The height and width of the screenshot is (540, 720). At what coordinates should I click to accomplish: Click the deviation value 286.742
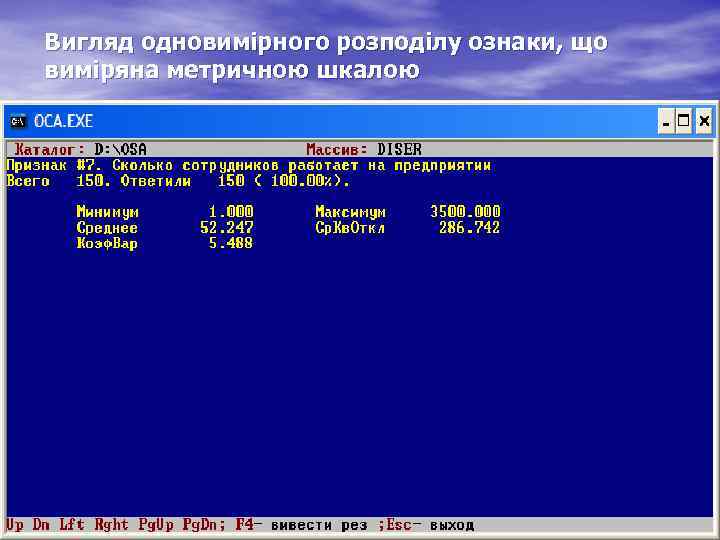tap(469, 227)
